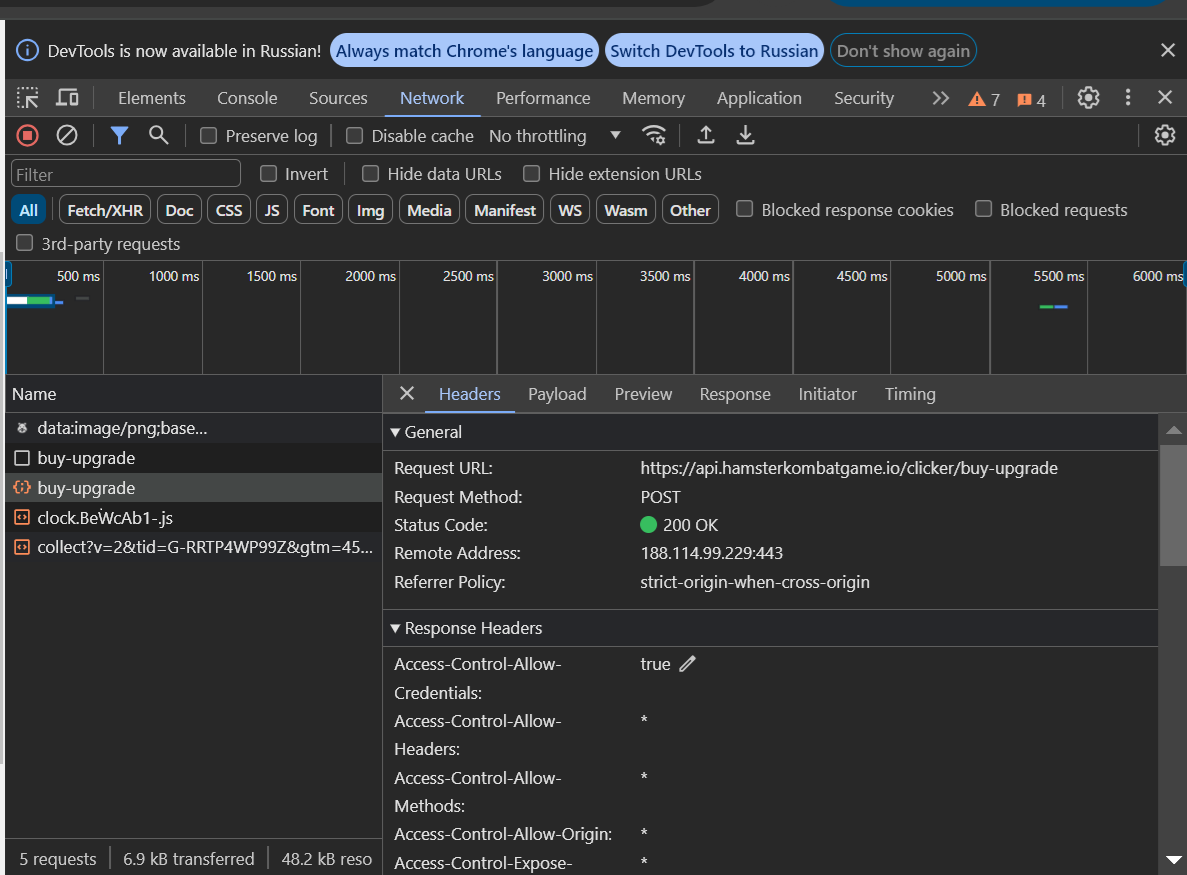1187x875 pixels.
Task: Filter requests by Font type
Action: coord(318,210)
